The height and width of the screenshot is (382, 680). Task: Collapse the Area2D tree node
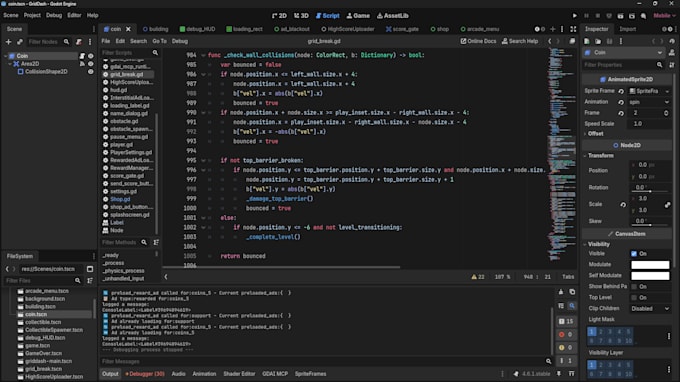click(10, 64)
